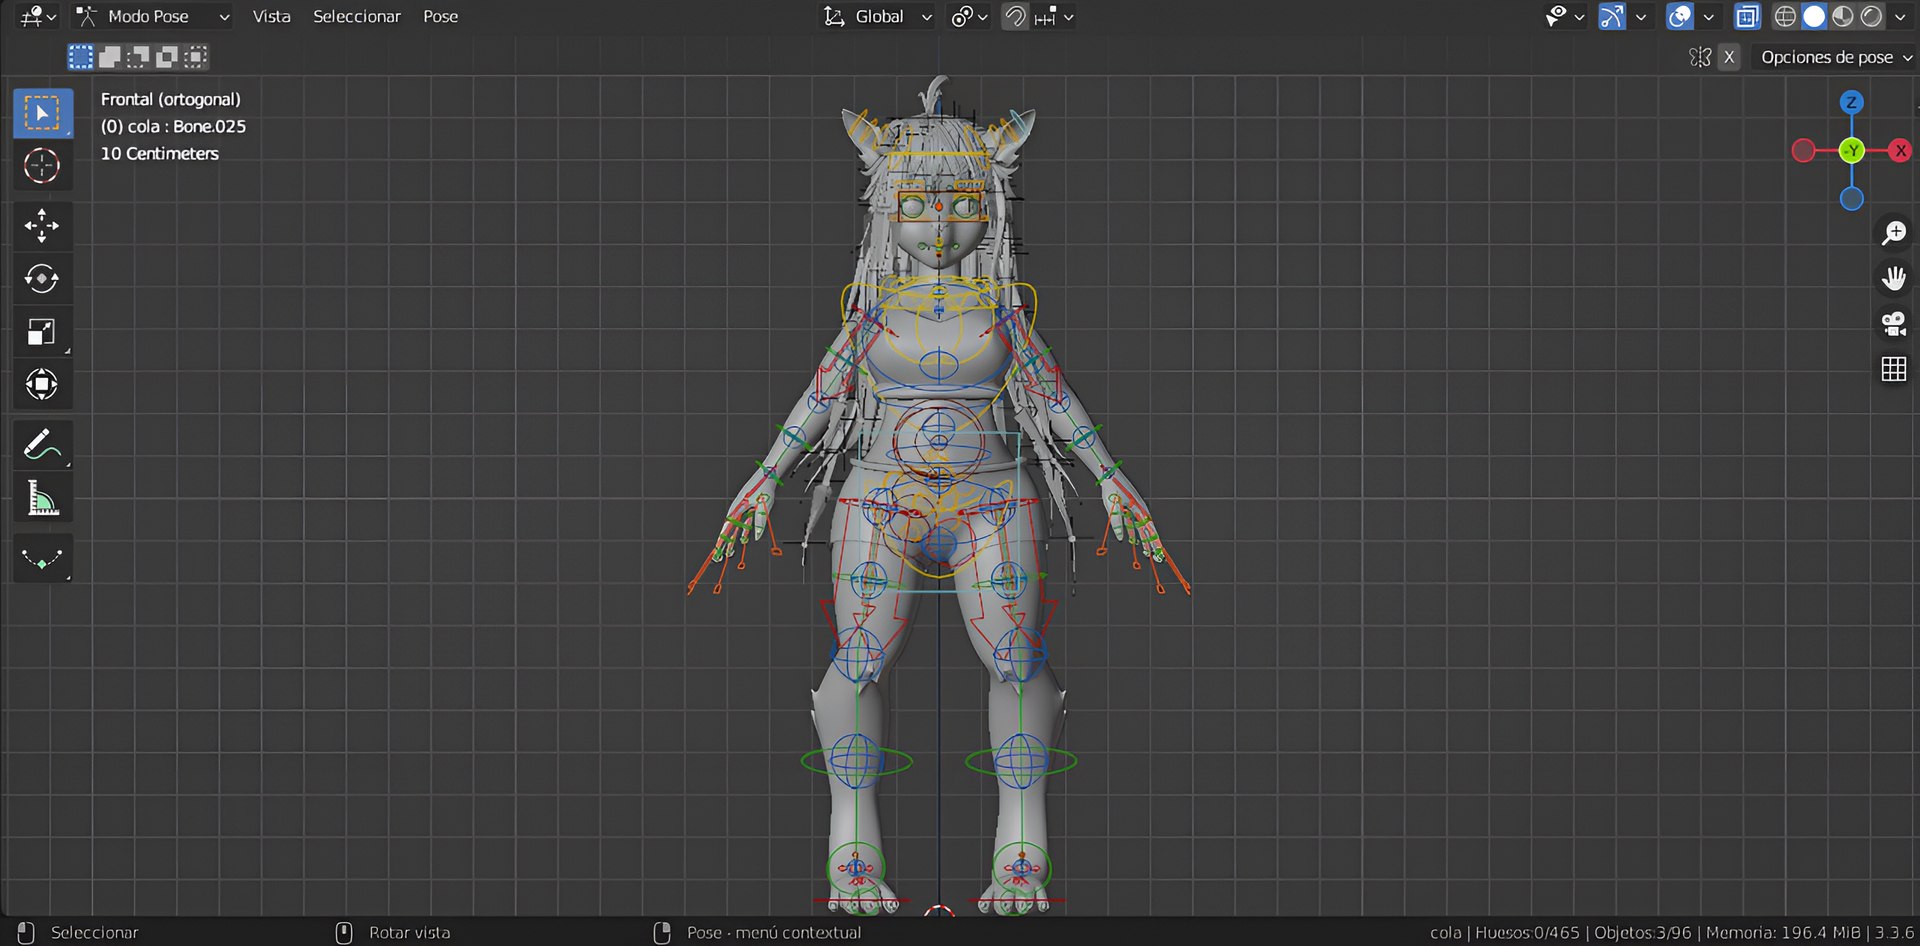Activate the 3D Cursor tool
The width and height of the screenshot is (1920, 946).
[x=42, y=166]
